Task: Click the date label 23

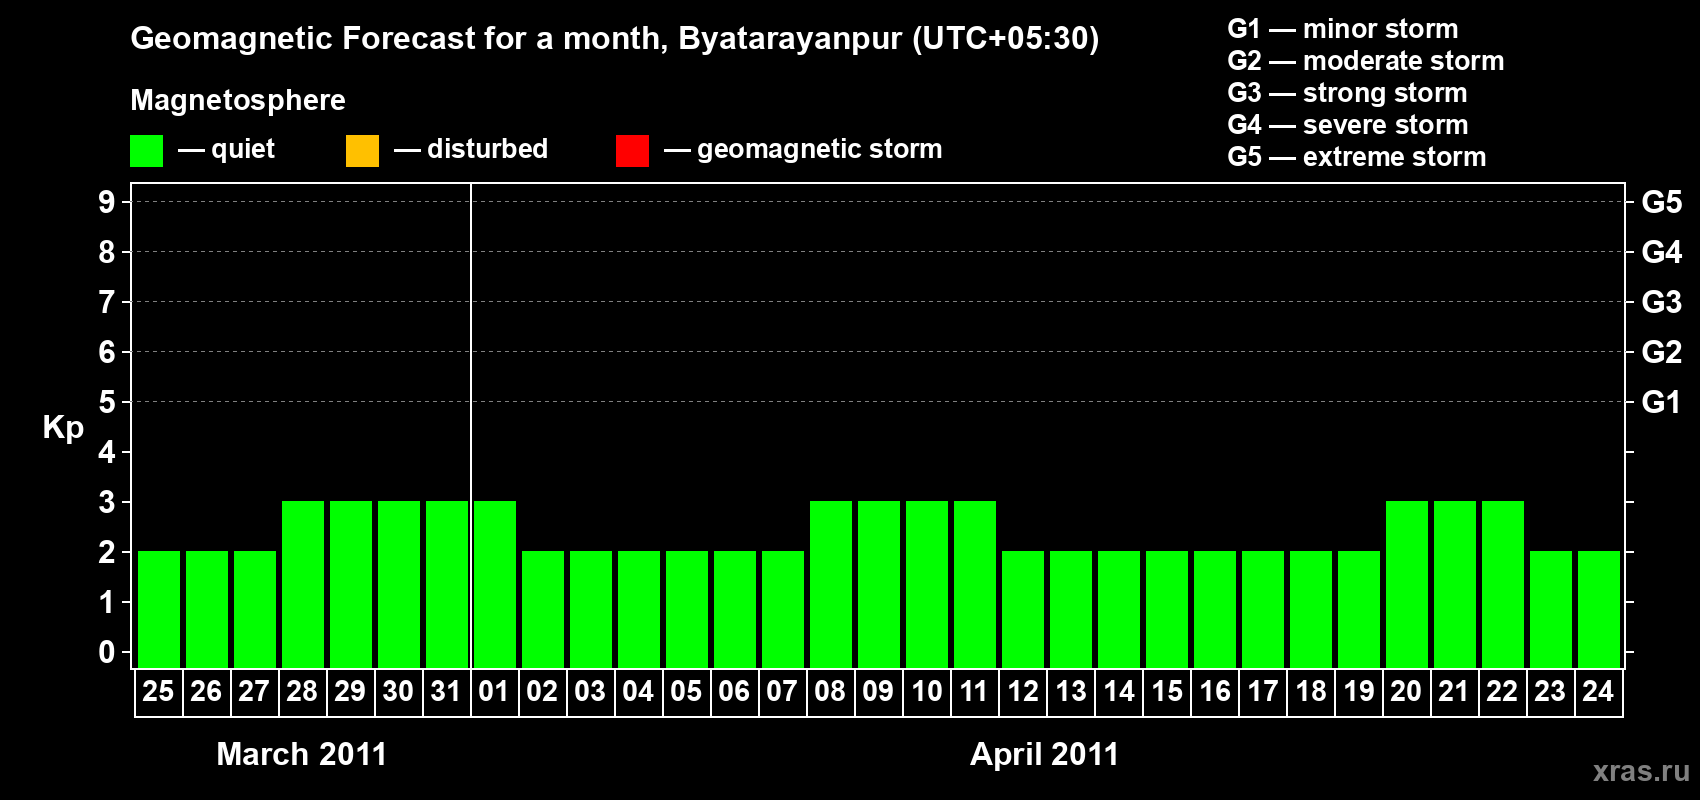Action: pos(1550,692)
